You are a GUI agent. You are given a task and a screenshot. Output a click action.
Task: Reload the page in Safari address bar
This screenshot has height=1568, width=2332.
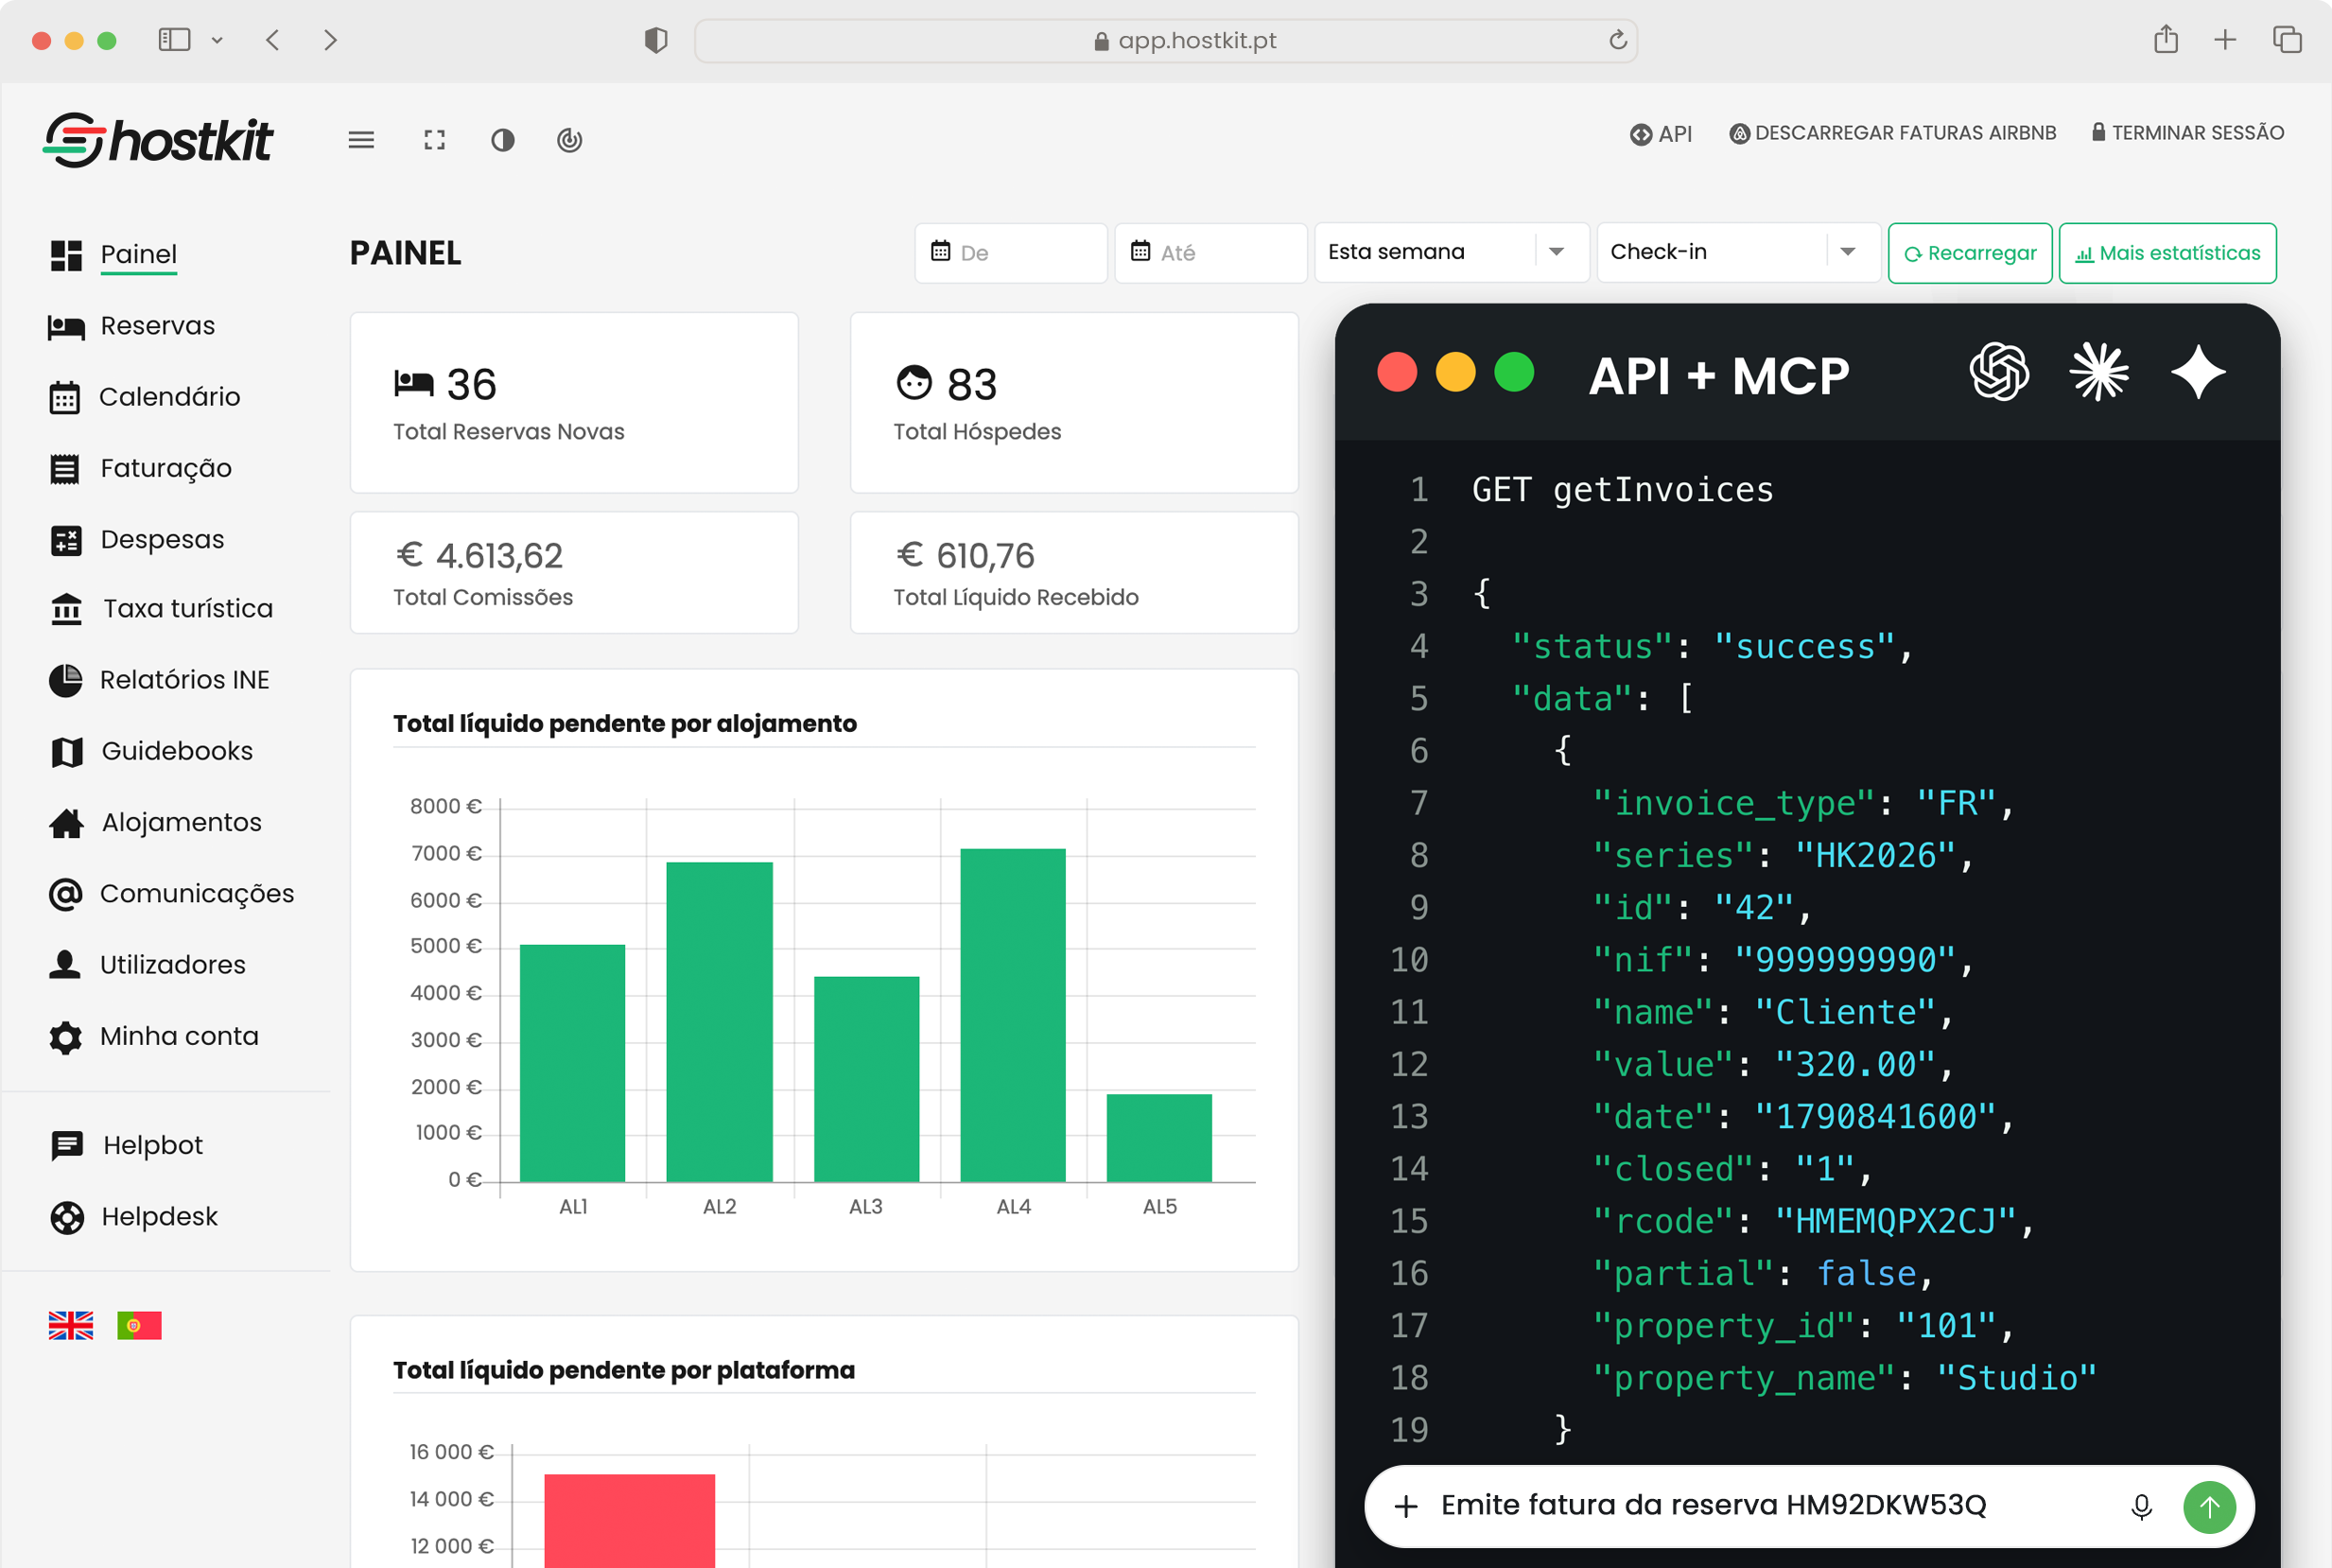[1617, 40]
